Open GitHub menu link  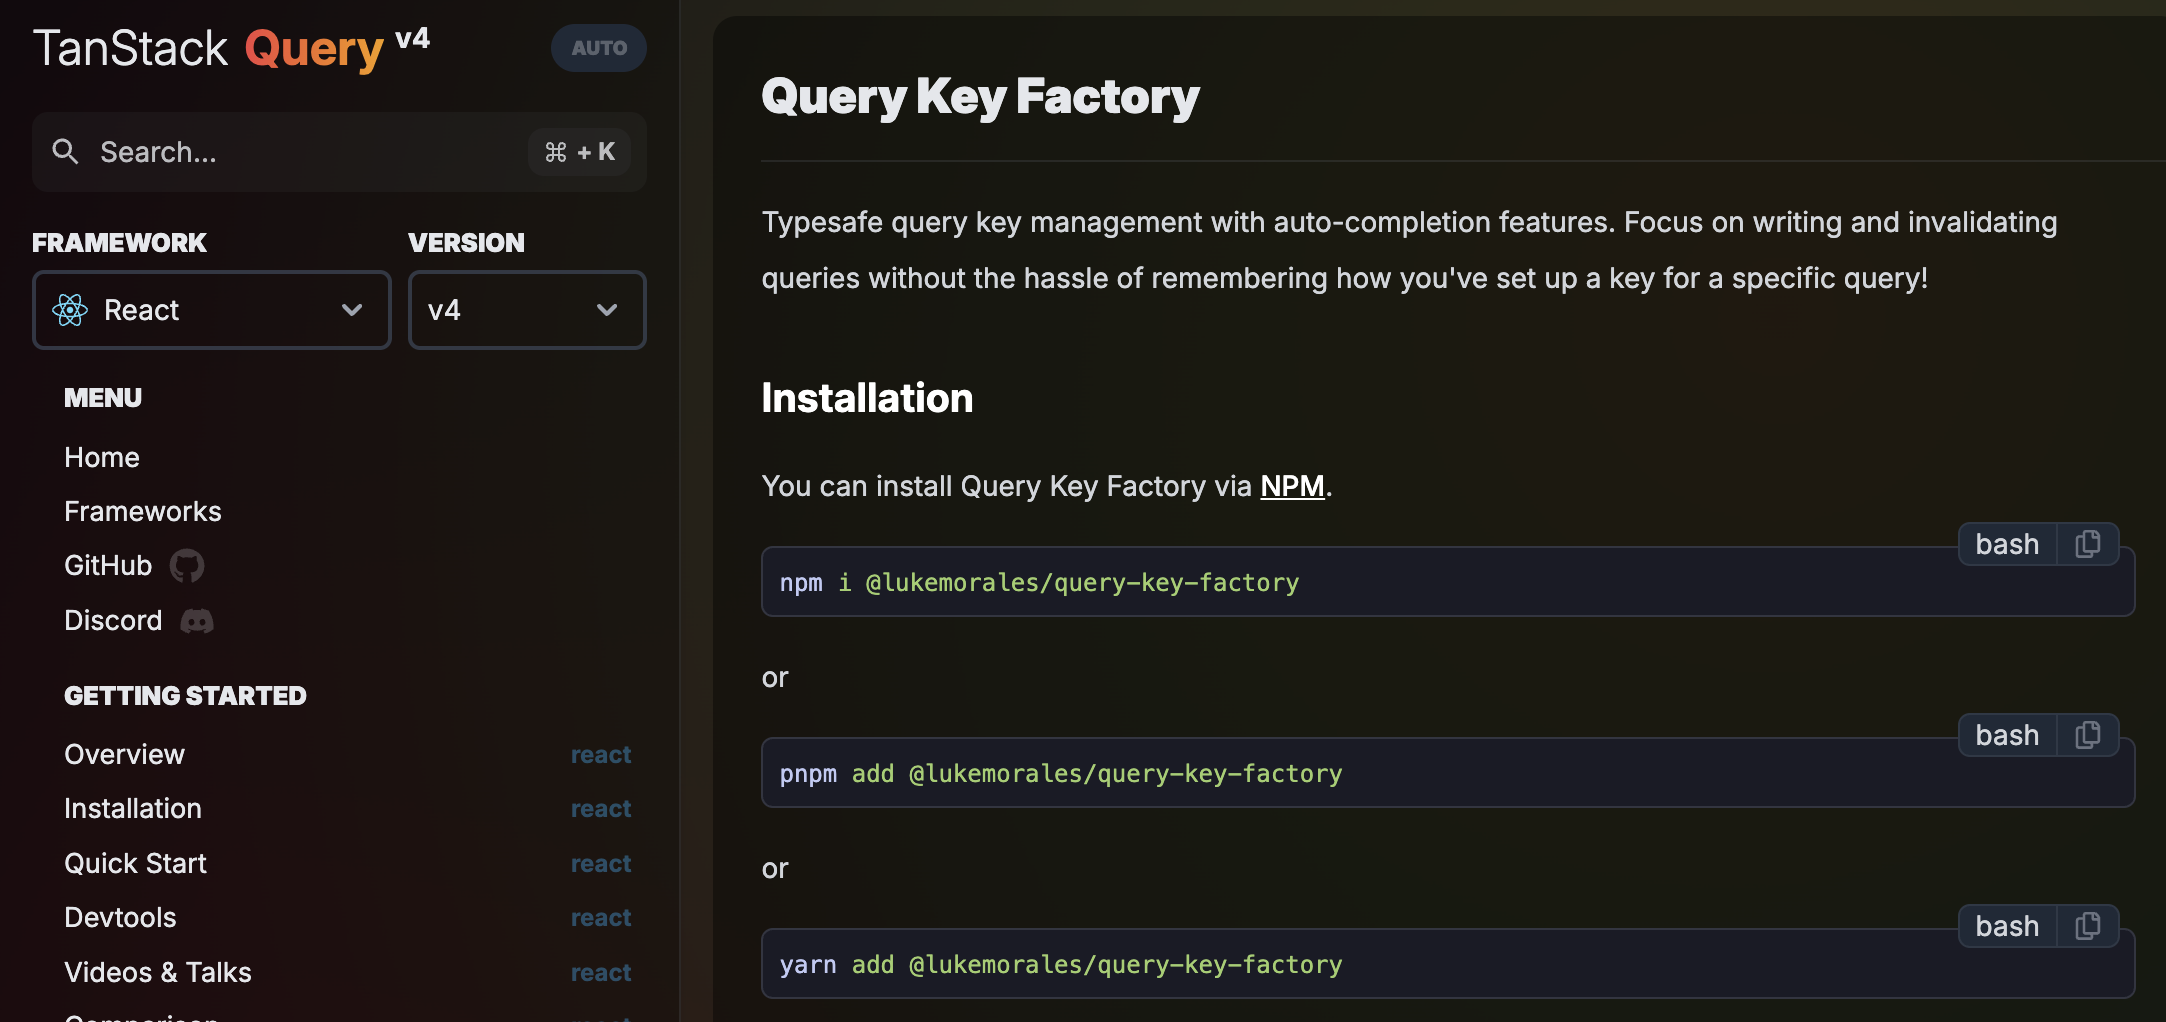click(x=108, y=566)
